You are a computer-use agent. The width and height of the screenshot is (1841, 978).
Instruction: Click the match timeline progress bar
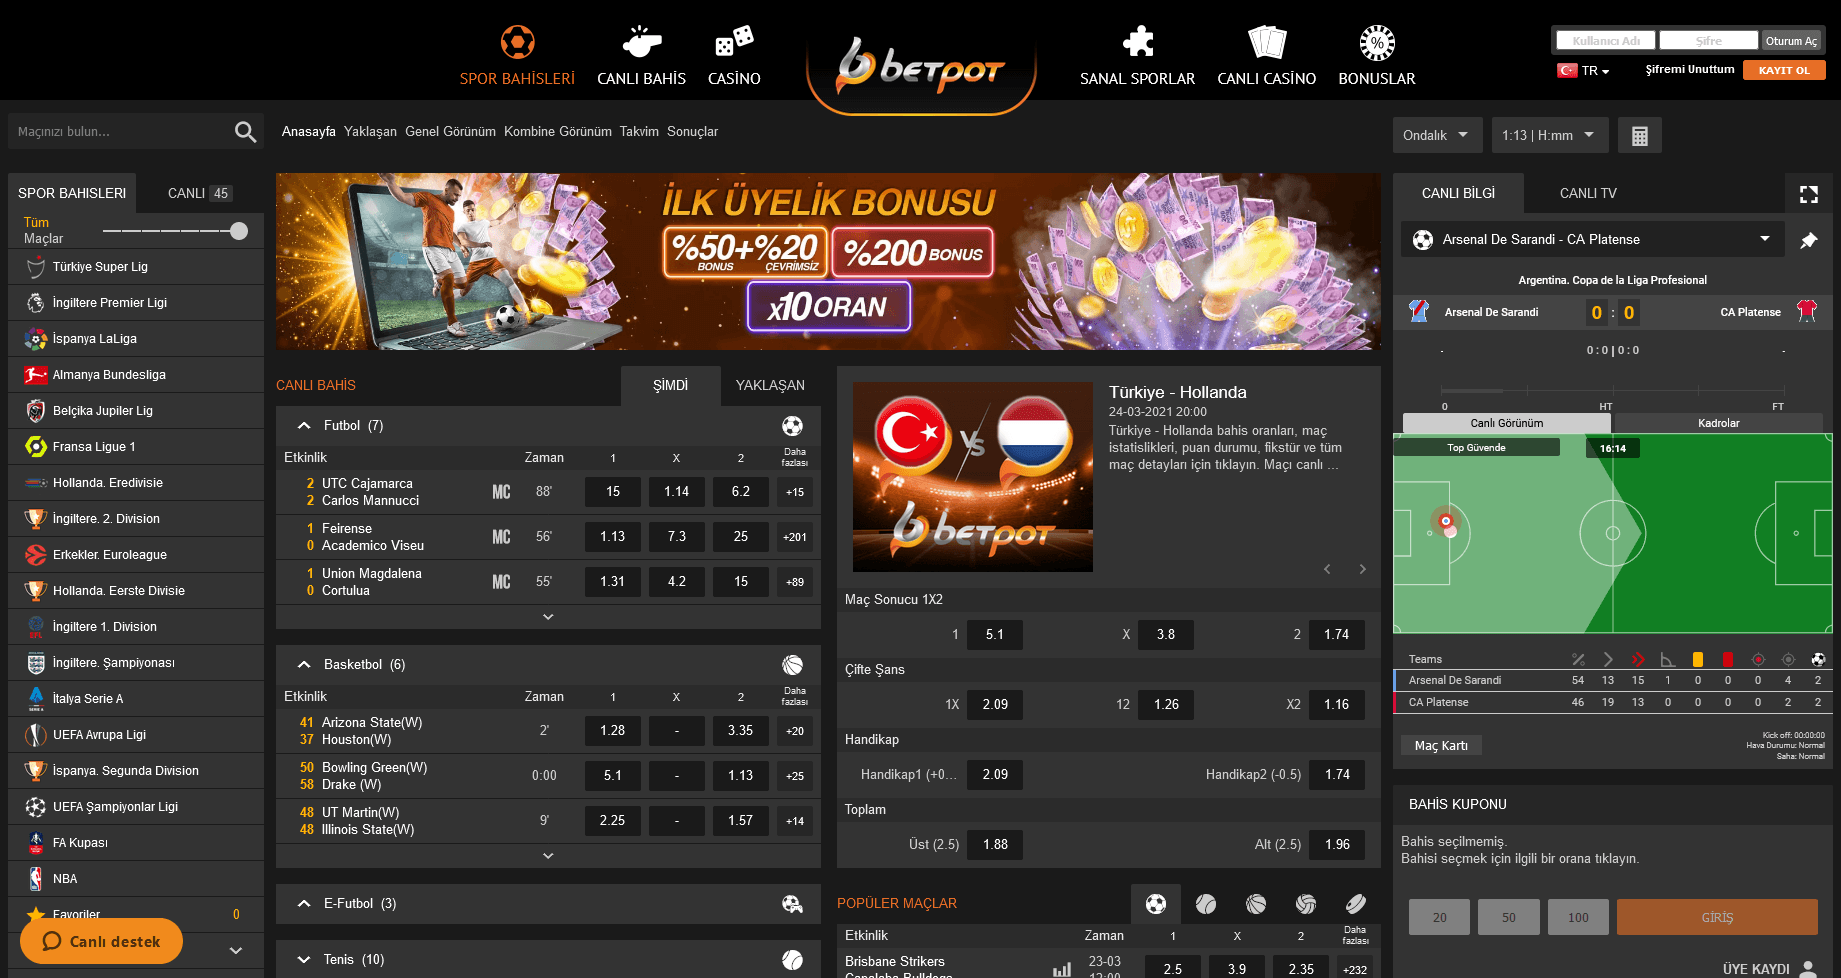coord(1612,391)
